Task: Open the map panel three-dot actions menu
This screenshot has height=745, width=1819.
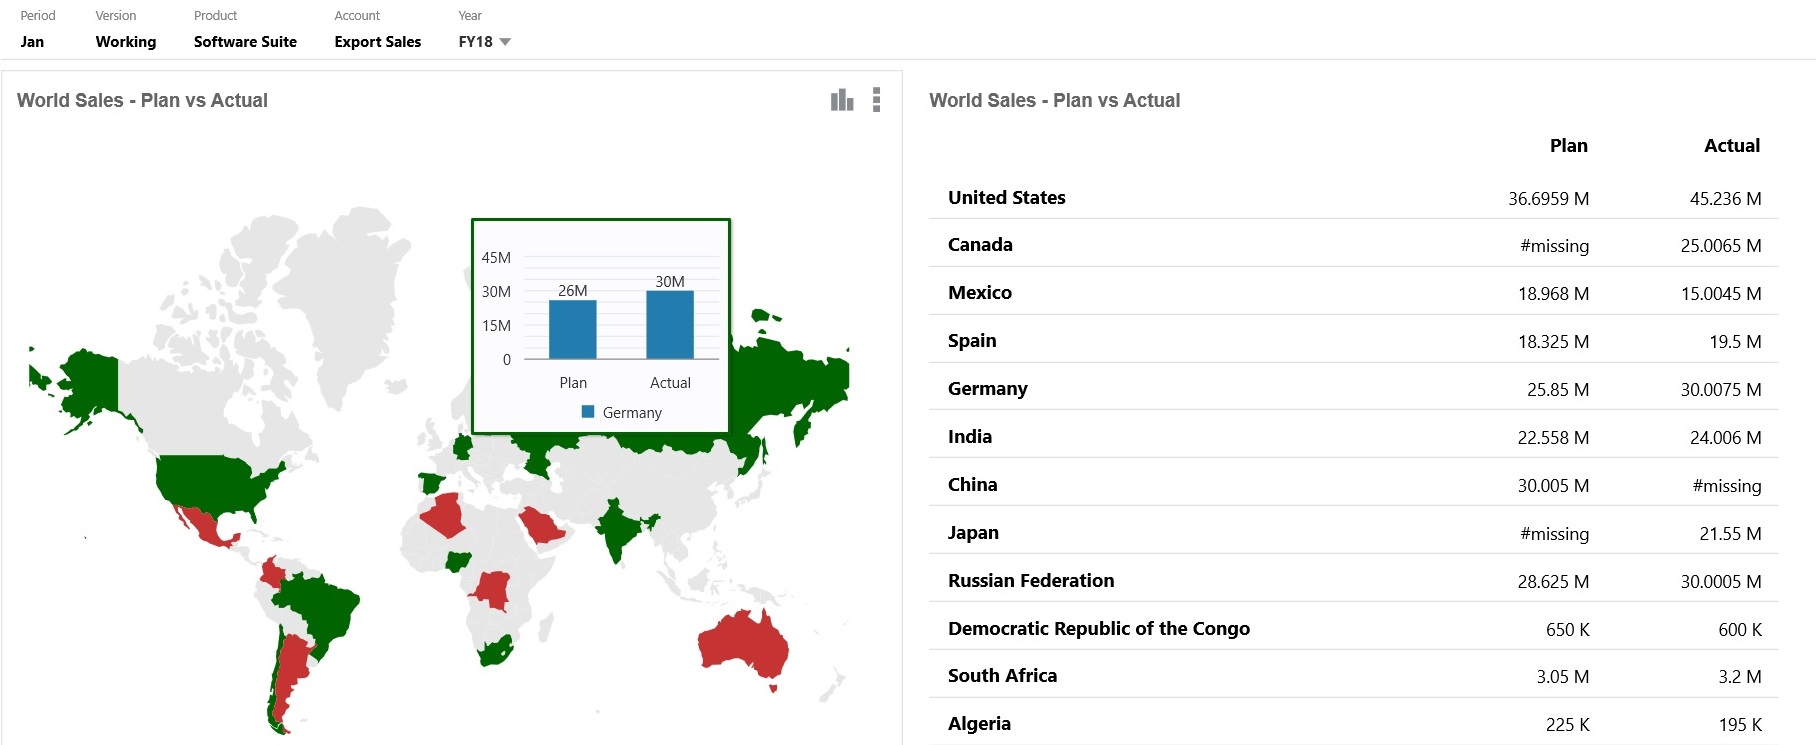Action: click(876, 100)
